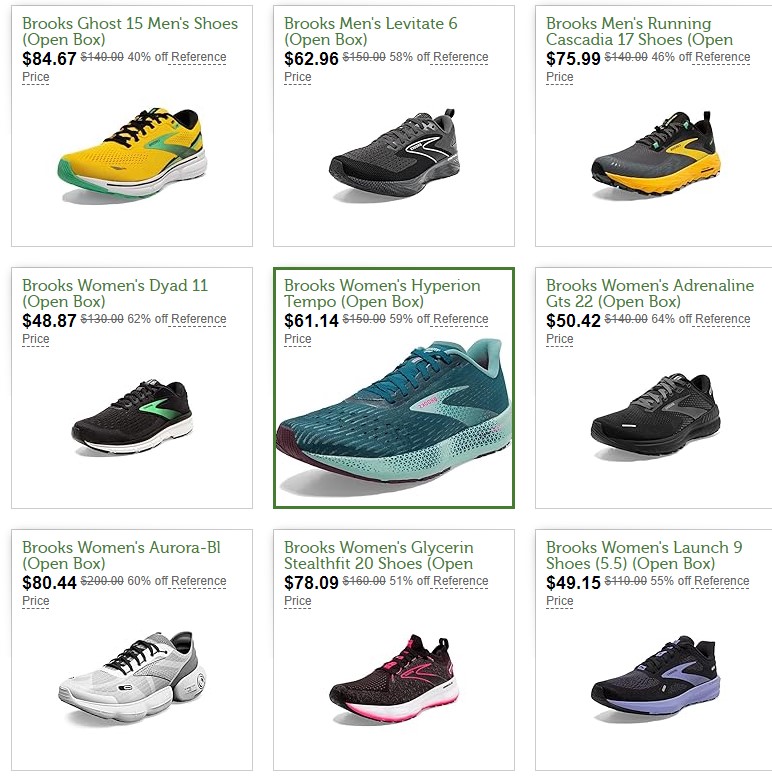
Task: Open Brooks Women's Aurora-Bl title link
Action: [x=121, y=555]
